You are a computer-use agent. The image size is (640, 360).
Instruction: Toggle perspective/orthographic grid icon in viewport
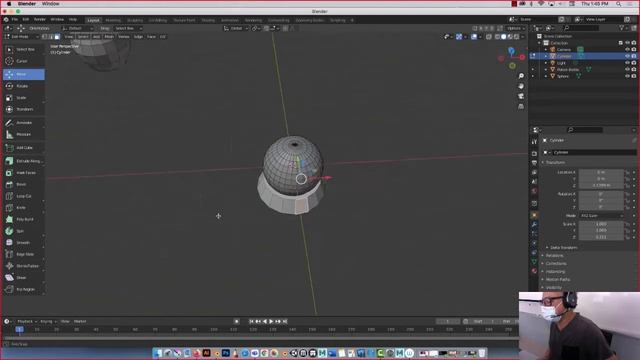[x=521, y=107]
